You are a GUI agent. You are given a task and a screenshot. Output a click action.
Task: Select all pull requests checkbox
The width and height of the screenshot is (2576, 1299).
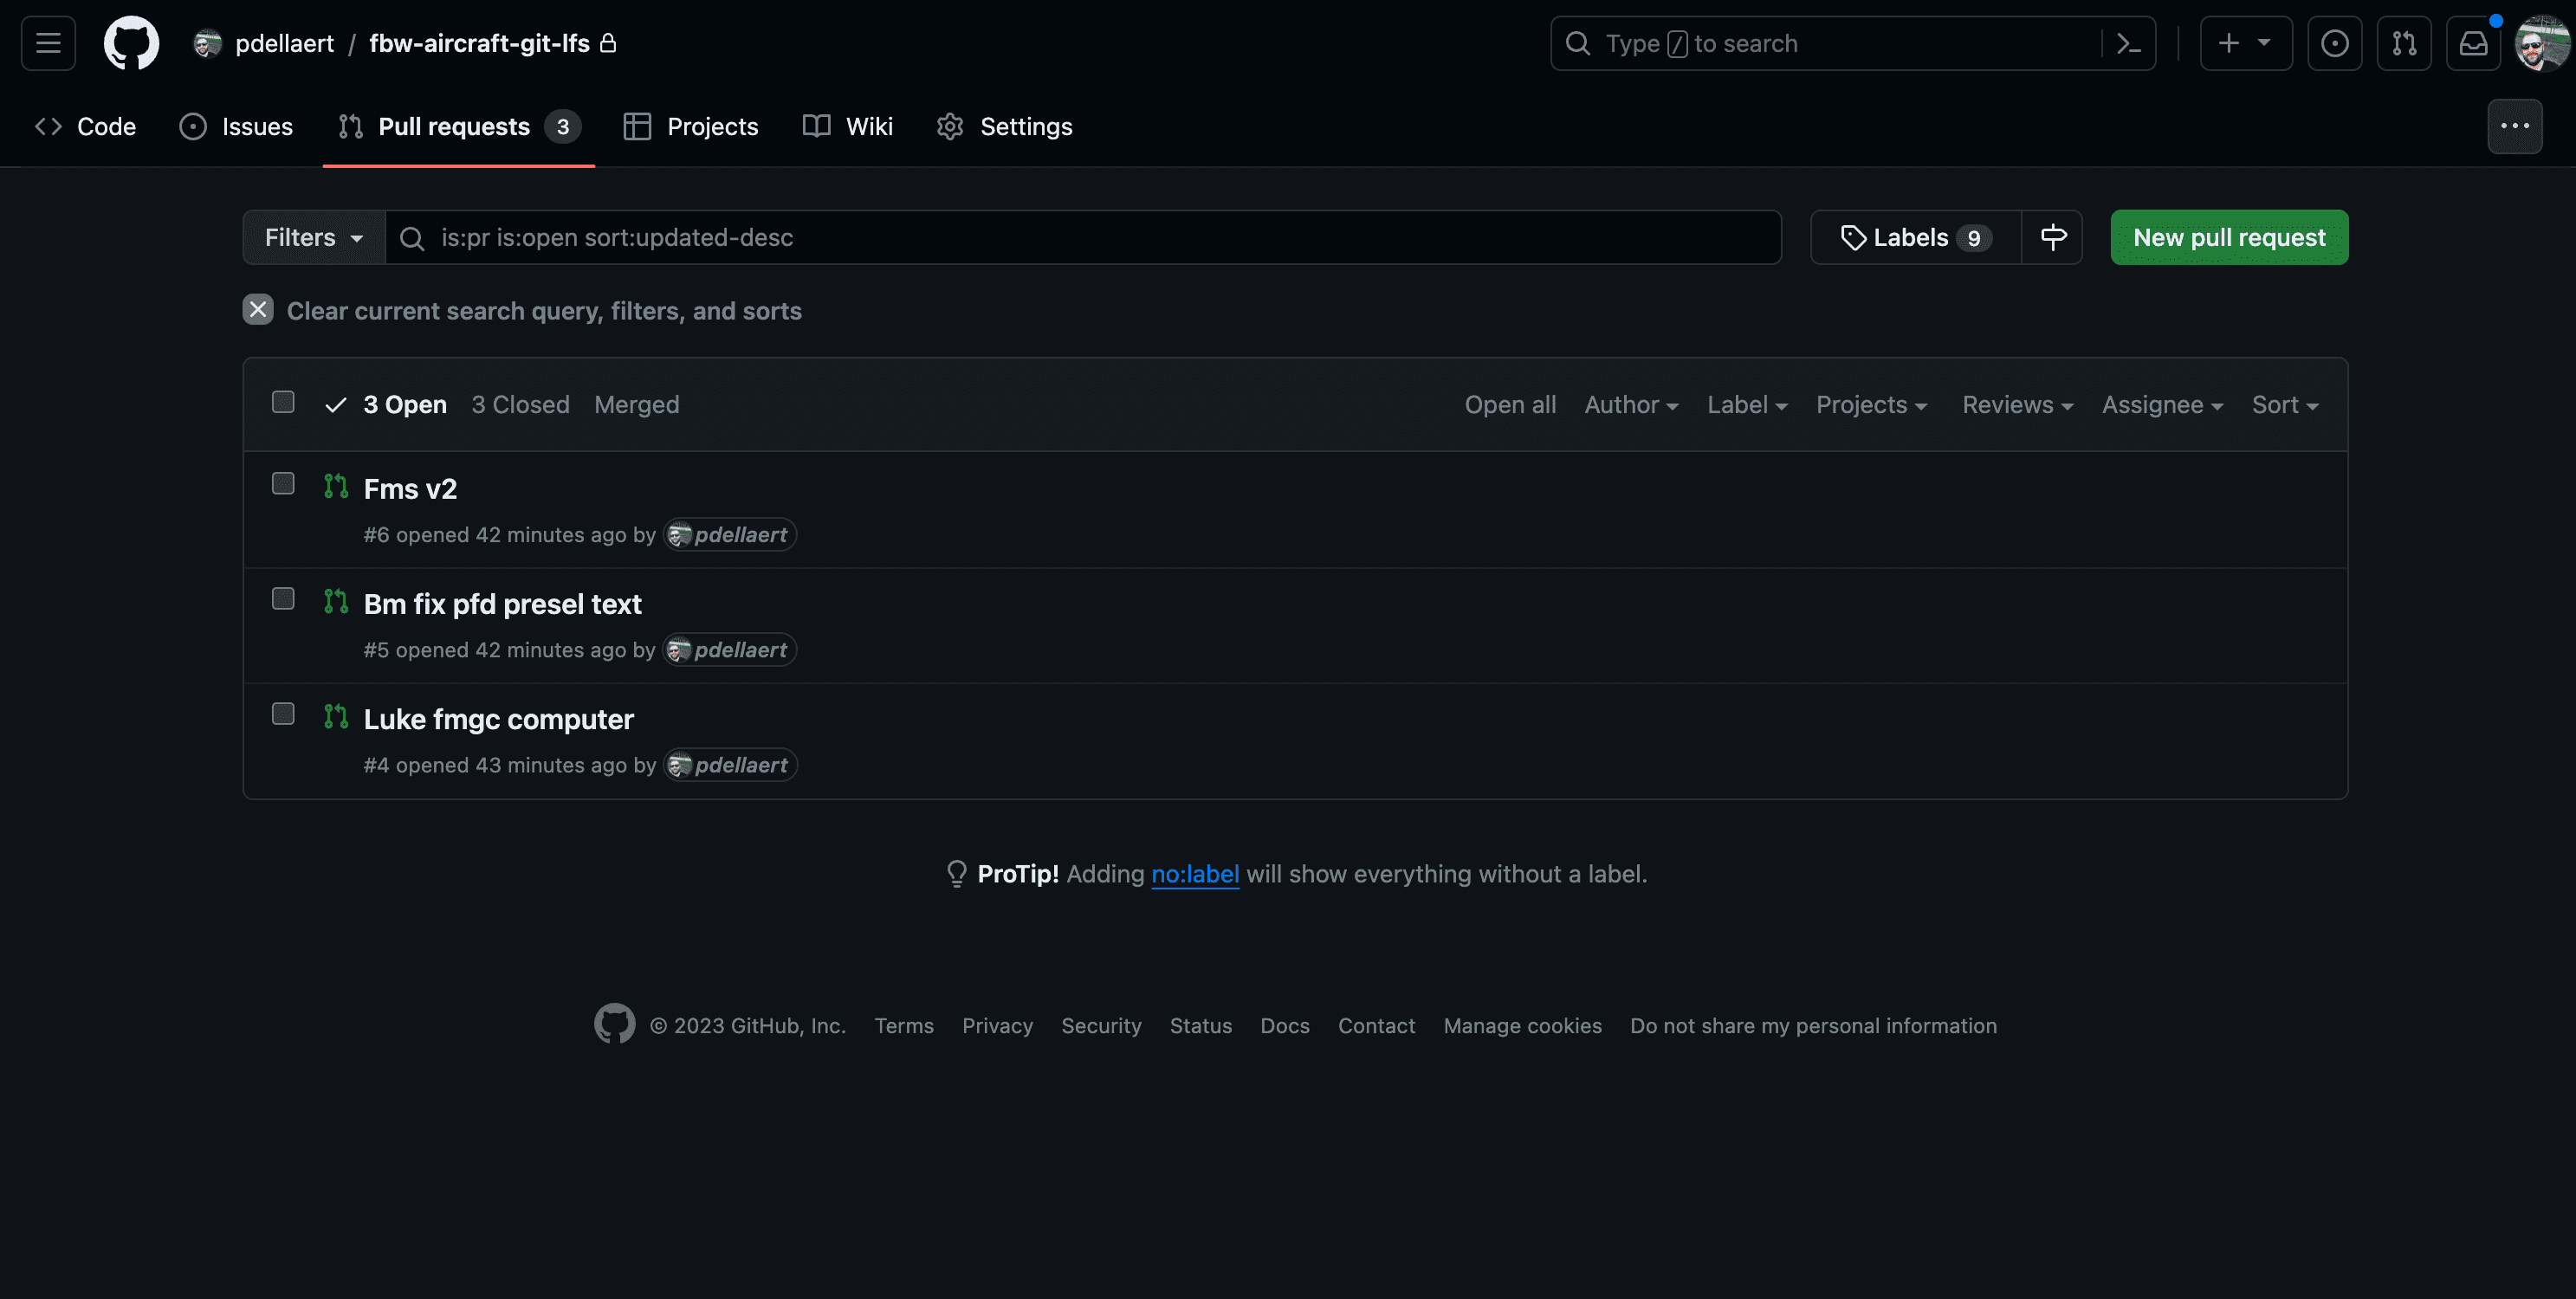[283, 402]
